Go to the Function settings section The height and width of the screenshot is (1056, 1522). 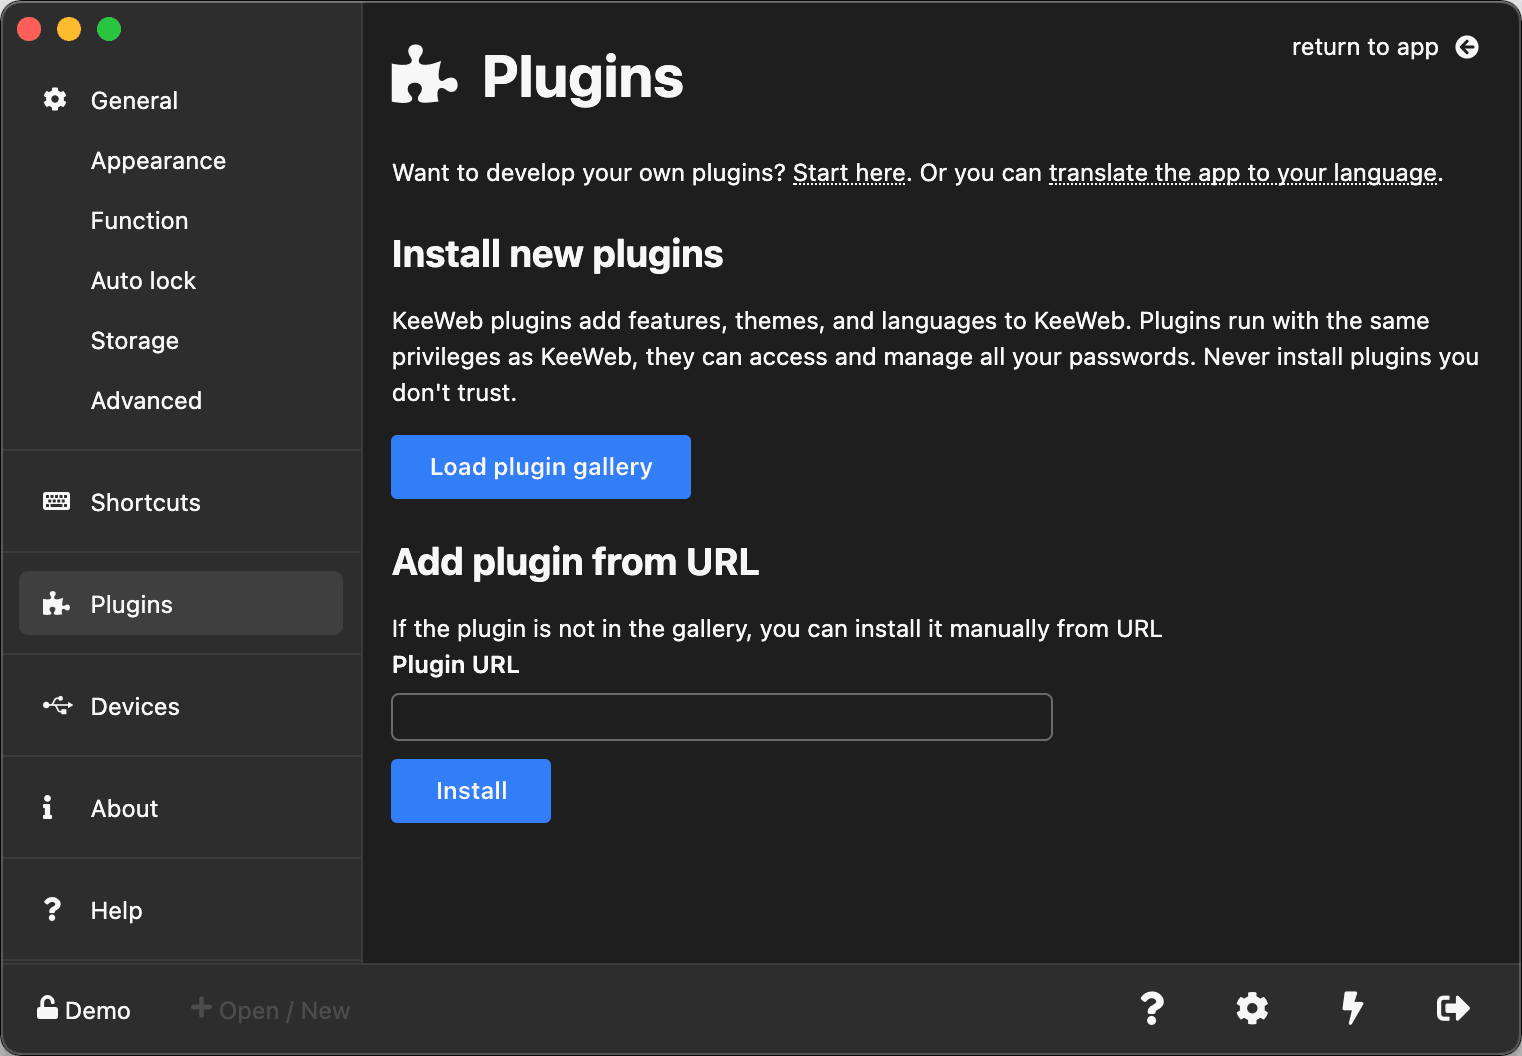point(139,221)
